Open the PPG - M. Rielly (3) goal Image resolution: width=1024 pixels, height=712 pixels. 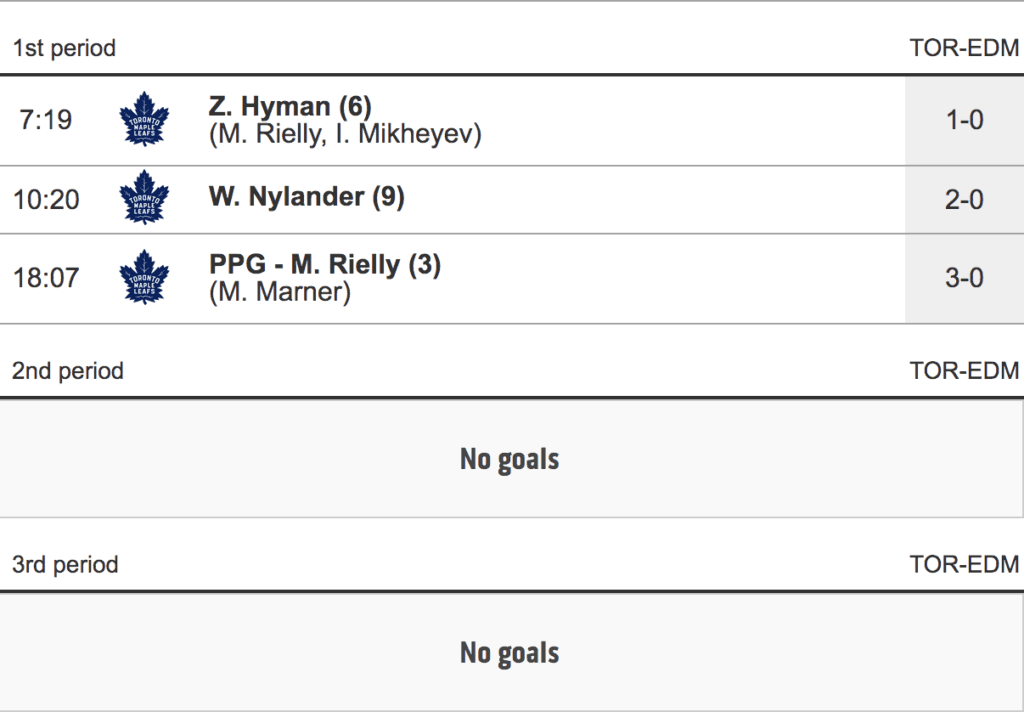tap(324, 265)
